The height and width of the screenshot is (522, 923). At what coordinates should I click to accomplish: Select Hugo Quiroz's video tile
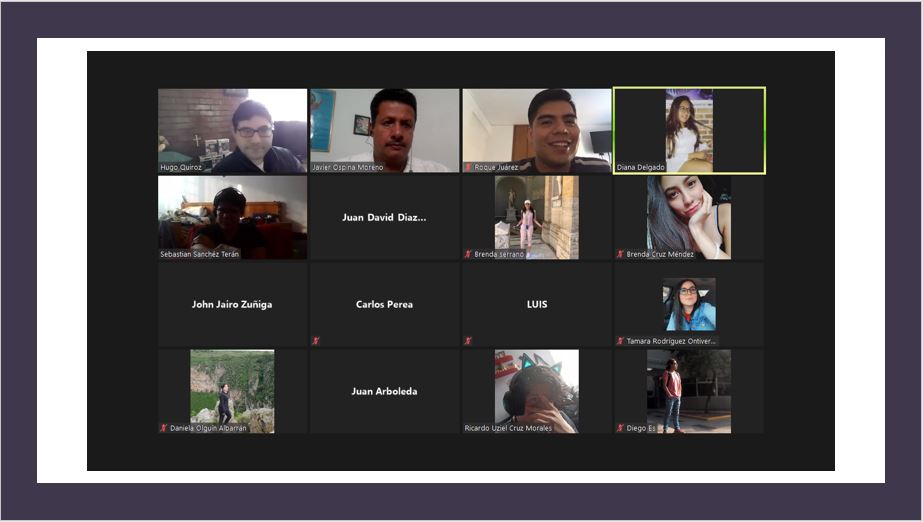click(232, 130)
